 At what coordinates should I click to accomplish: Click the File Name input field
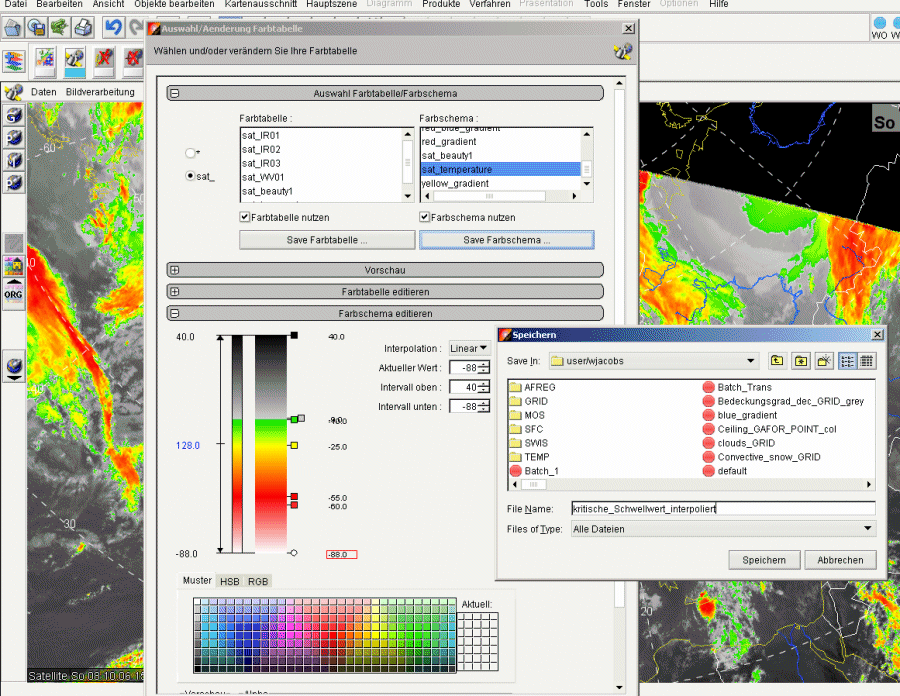coord(723,509)
